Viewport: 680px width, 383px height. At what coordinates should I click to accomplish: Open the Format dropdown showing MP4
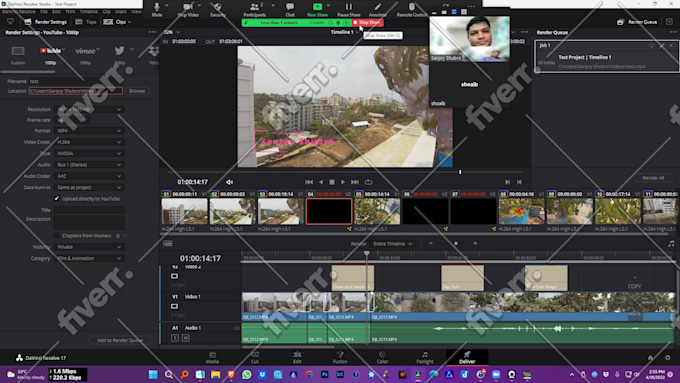pos(89,131)
